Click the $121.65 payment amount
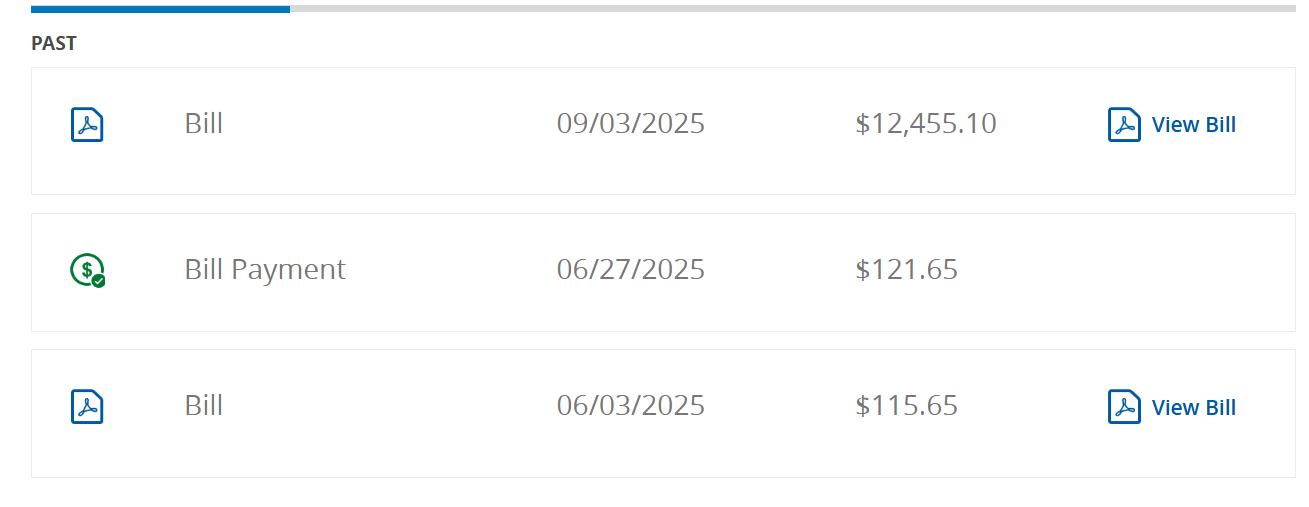The image size is (1309, 507). click(906, 270)
